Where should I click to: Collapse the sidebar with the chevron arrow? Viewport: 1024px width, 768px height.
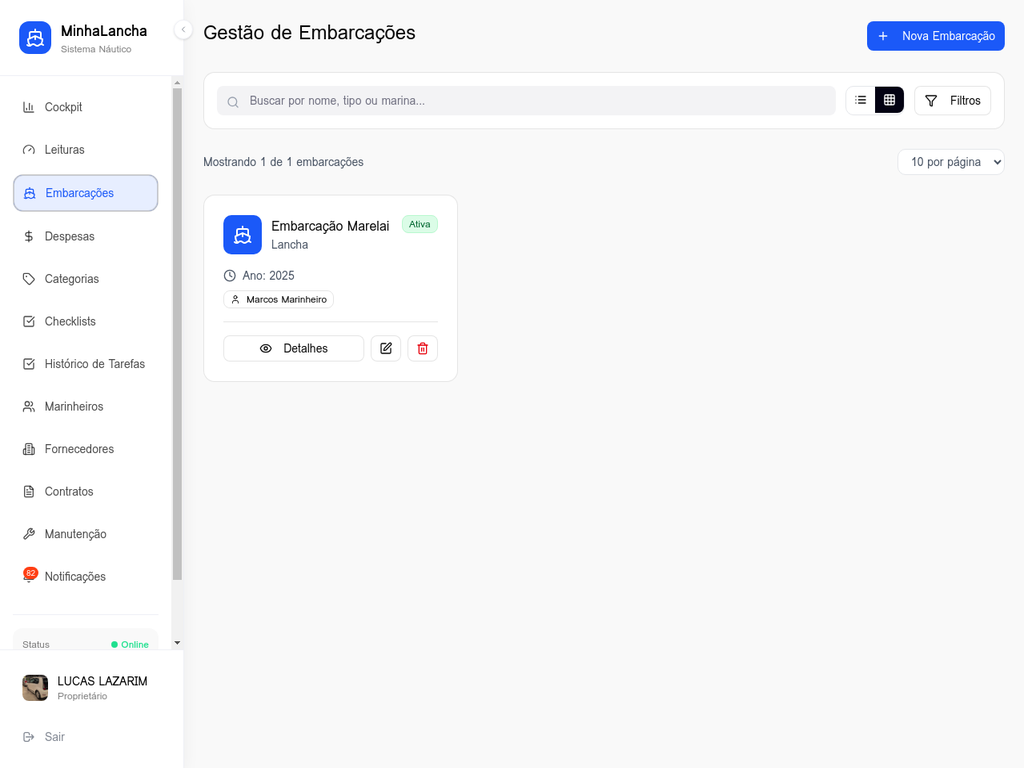[x=183, y=30]
